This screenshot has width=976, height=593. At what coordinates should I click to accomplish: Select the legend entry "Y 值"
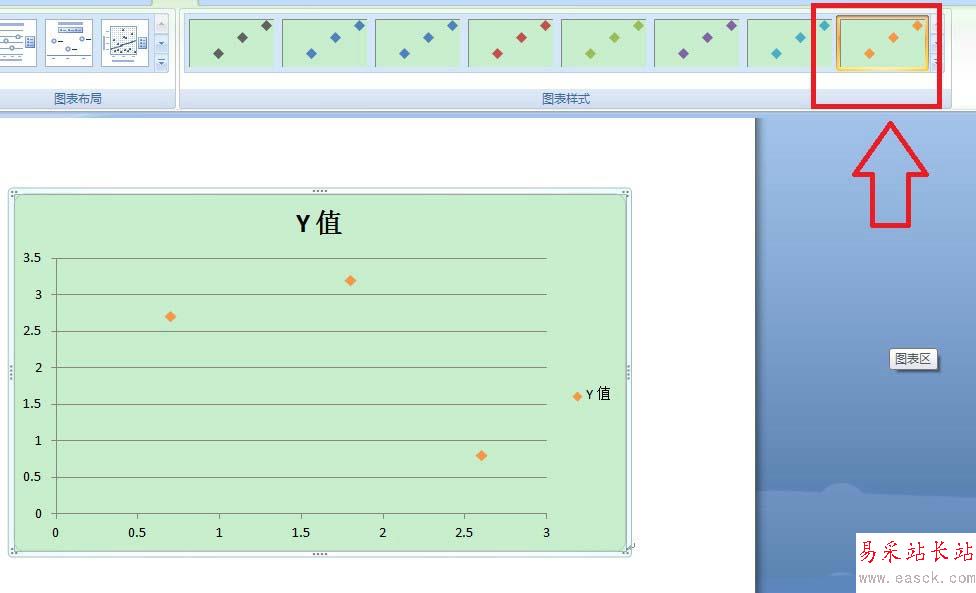598,394
